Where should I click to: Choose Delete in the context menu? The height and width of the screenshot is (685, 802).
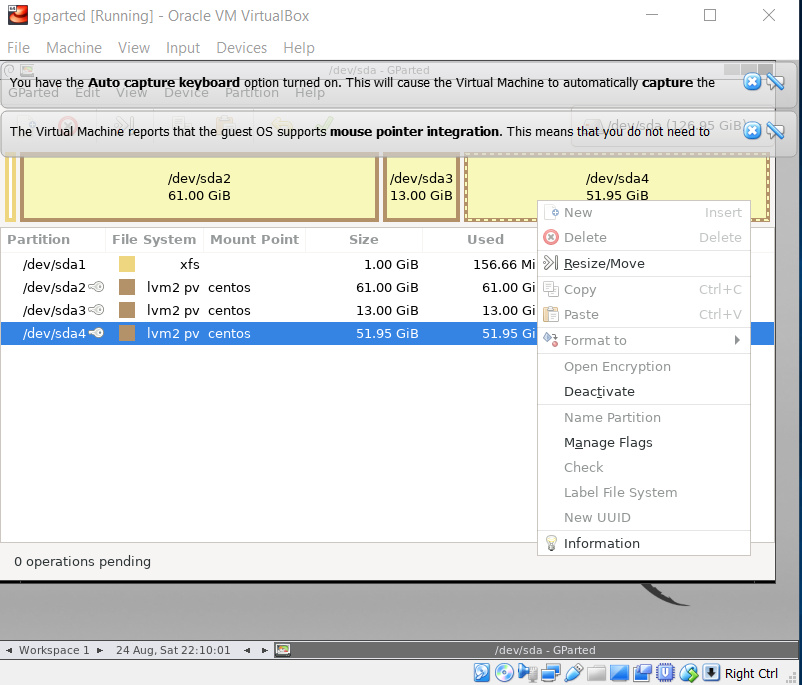click(x=643, y=237)
